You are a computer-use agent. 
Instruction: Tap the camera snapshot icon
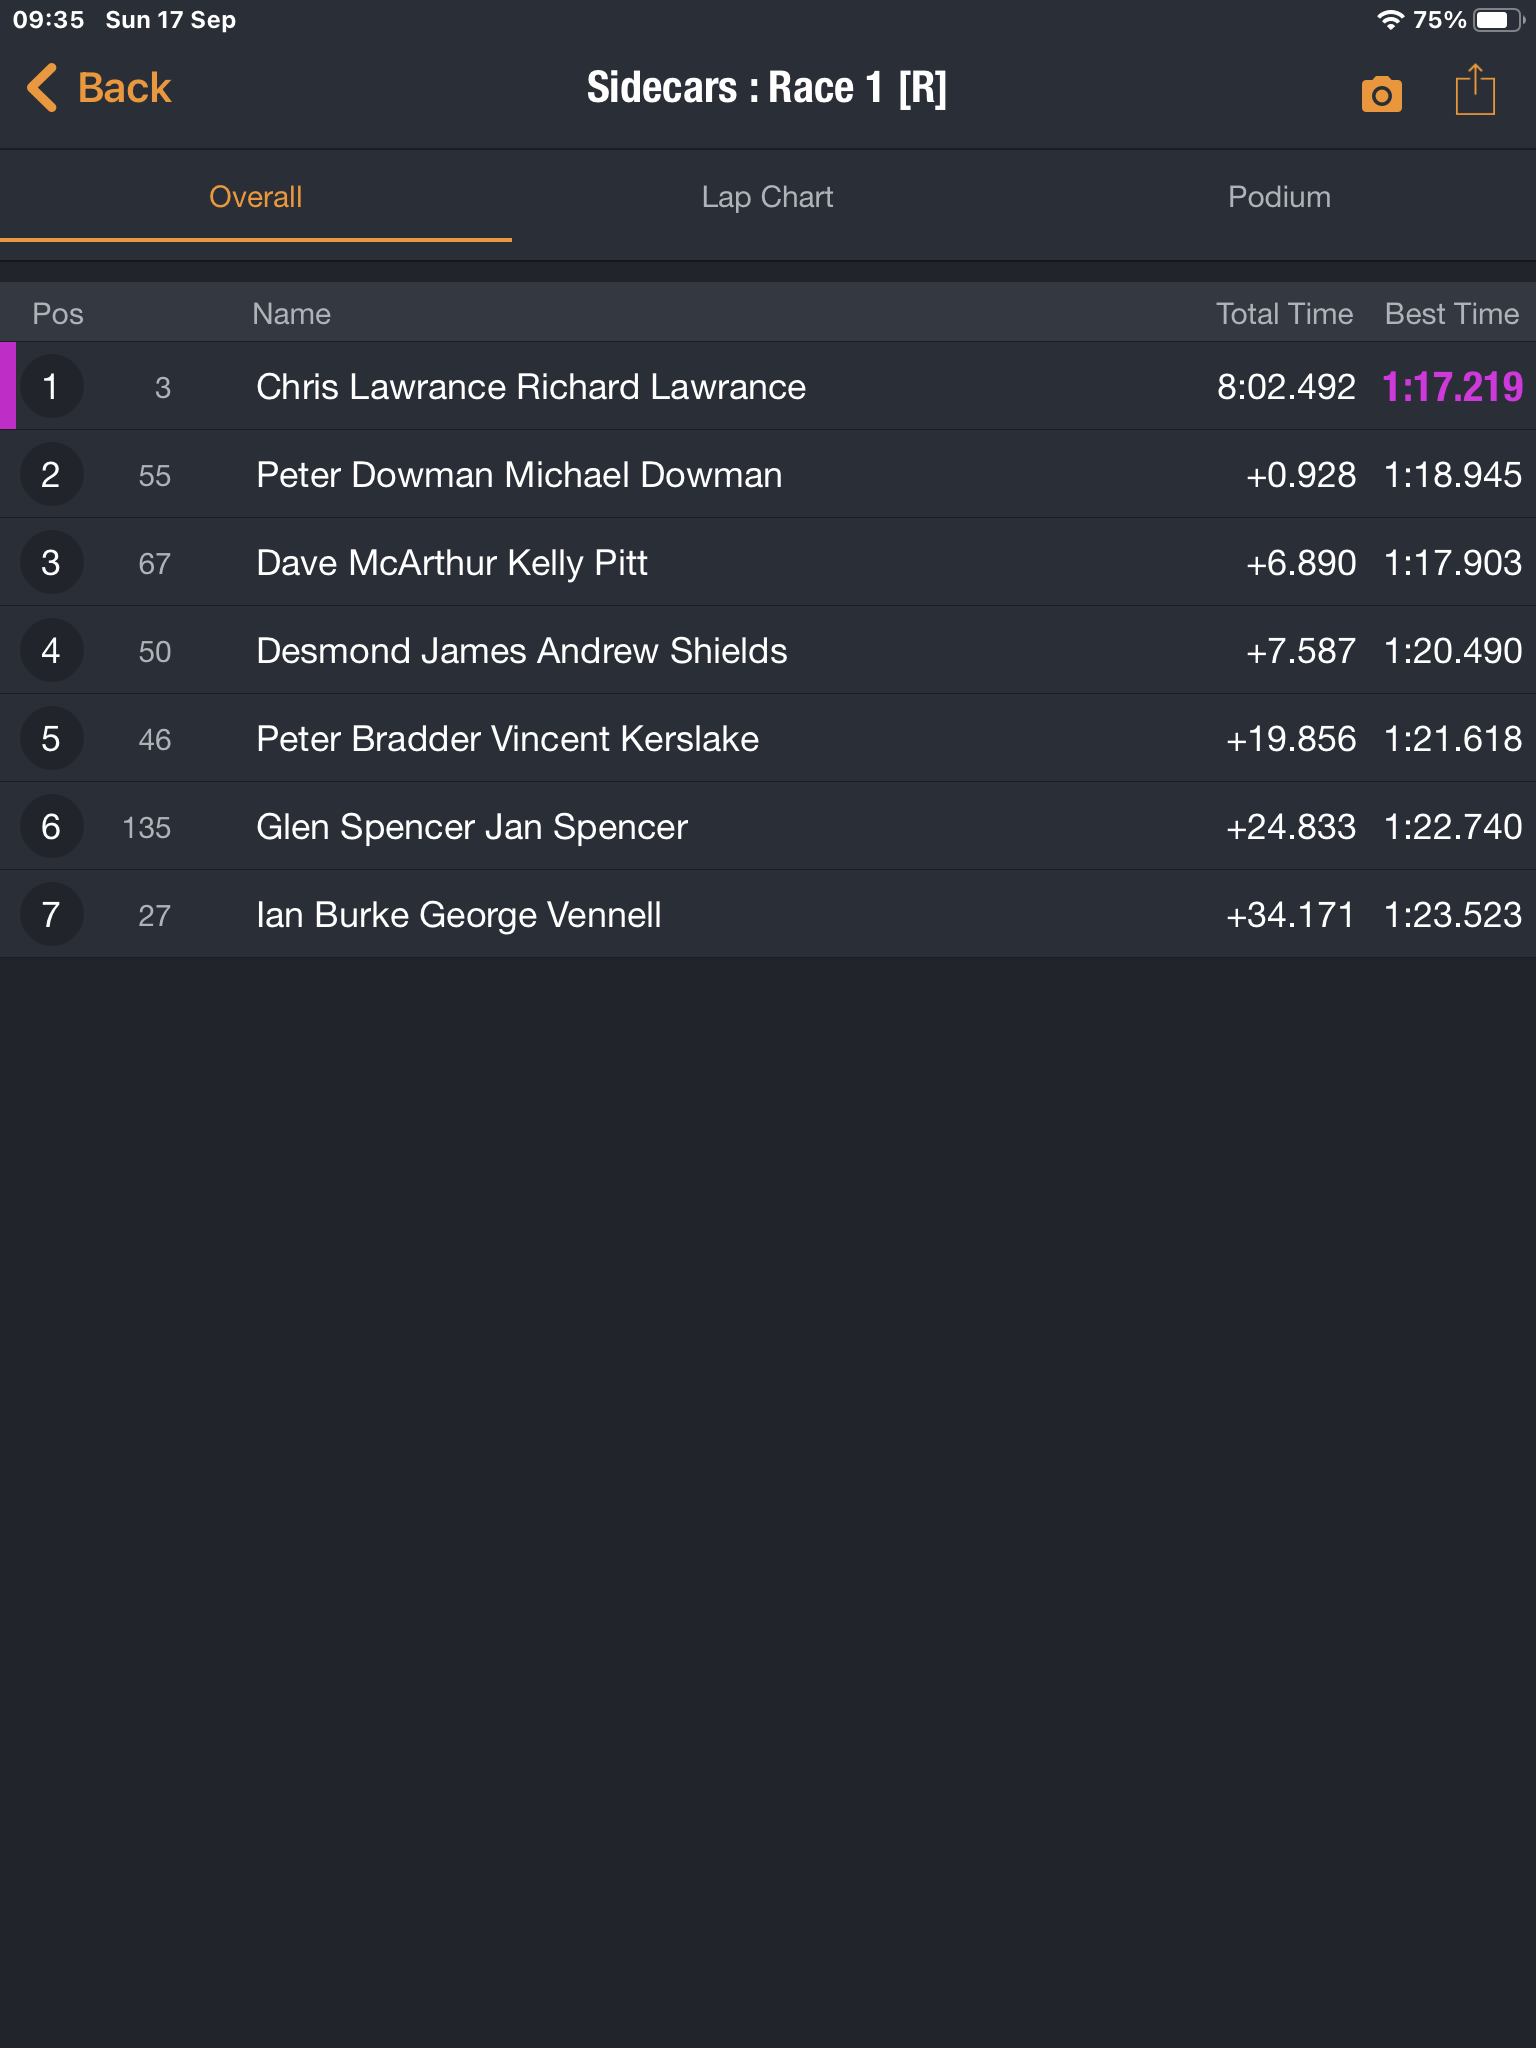tap(1381, 94)
